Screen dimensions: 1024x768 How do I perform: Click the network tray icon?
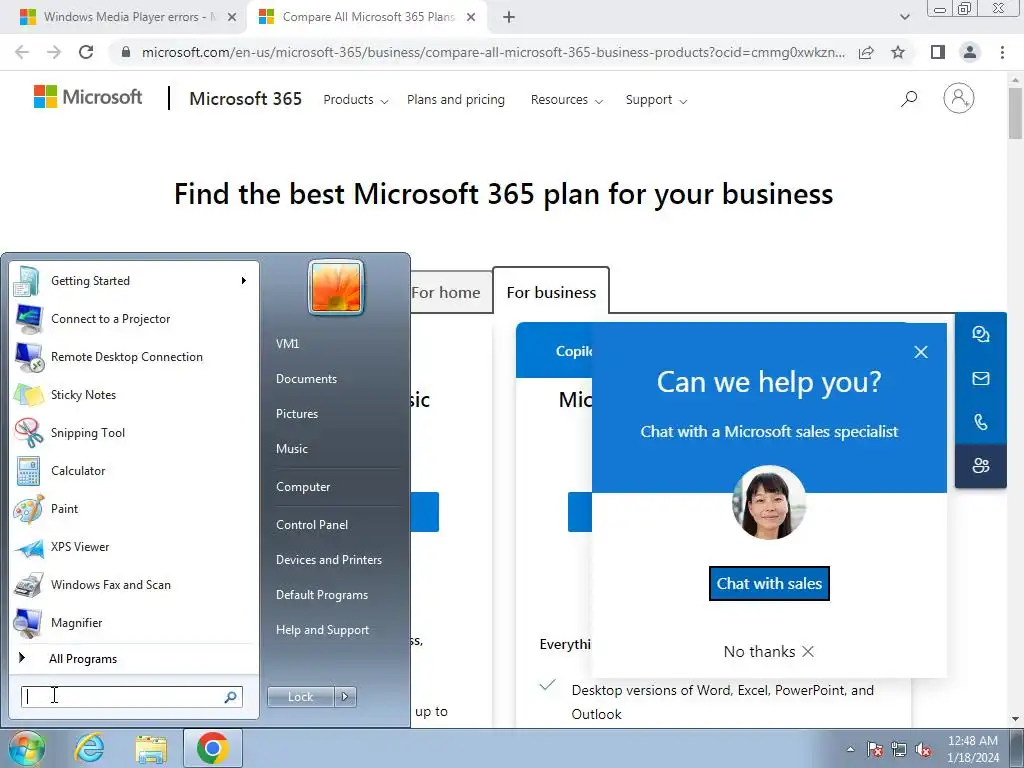899,749
